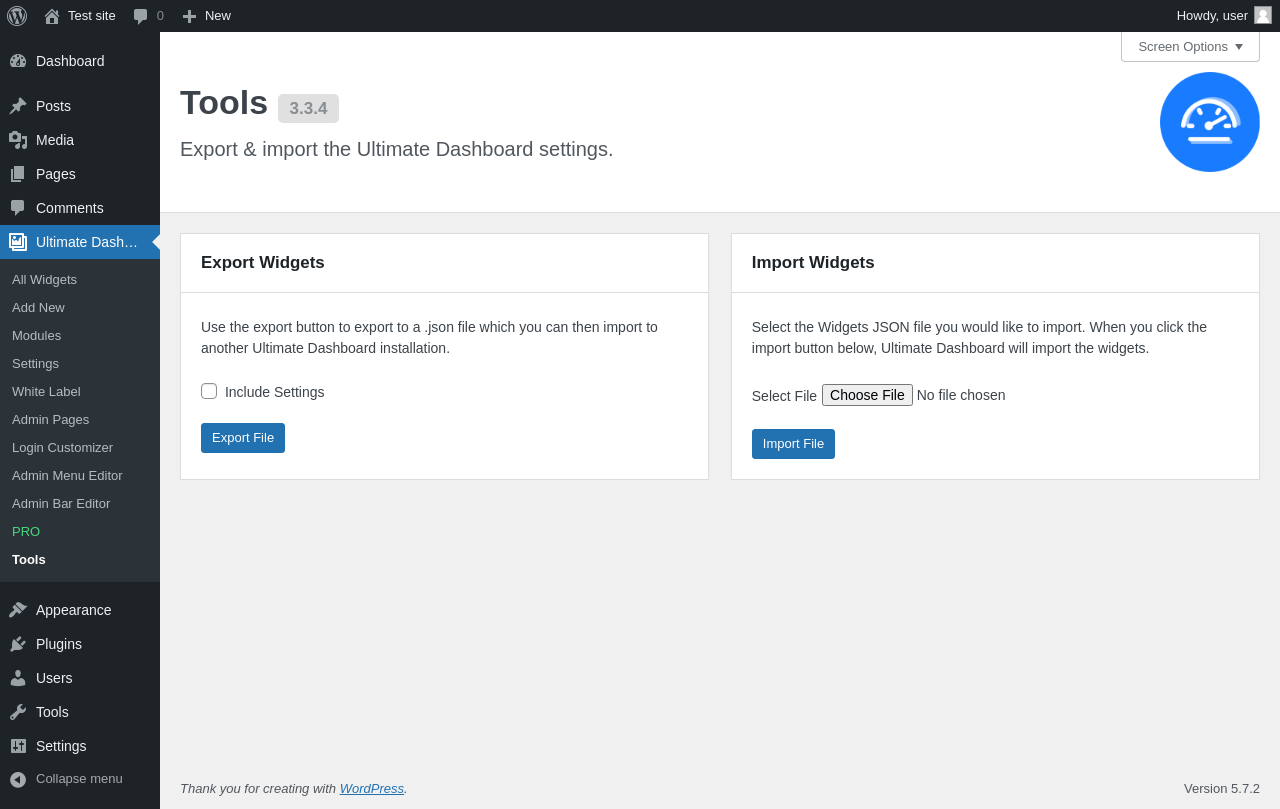Open the comments bubble icon in admin bar

pyautogui.click(x=141, y=16)
